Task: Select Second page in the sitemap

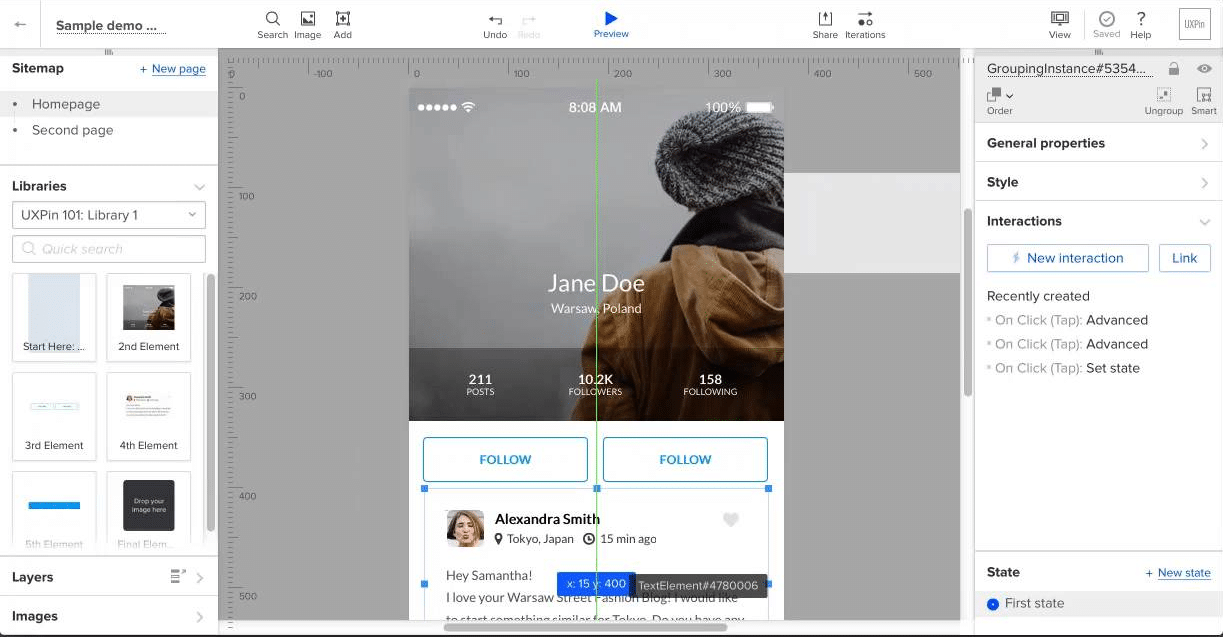Action: point(109,130)
